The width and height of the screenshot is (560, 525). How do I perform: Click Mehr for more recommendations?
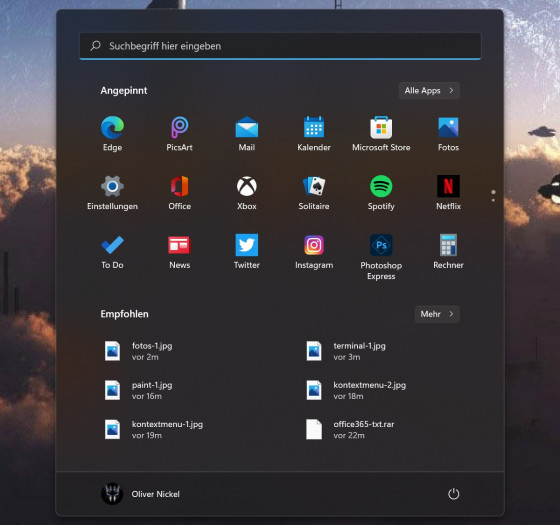[437, 314]
